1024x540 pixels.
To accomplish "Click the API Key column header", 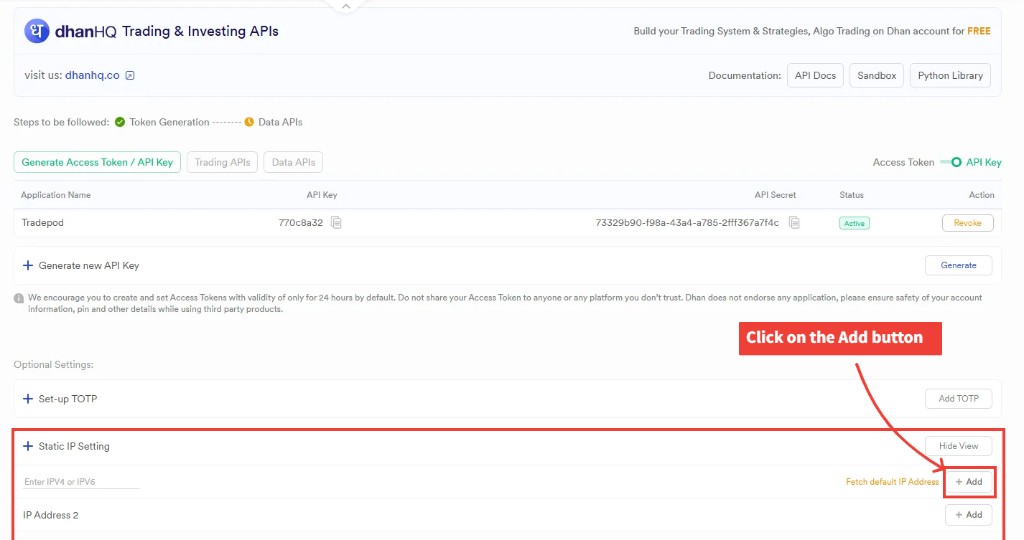I will [321, 195].
